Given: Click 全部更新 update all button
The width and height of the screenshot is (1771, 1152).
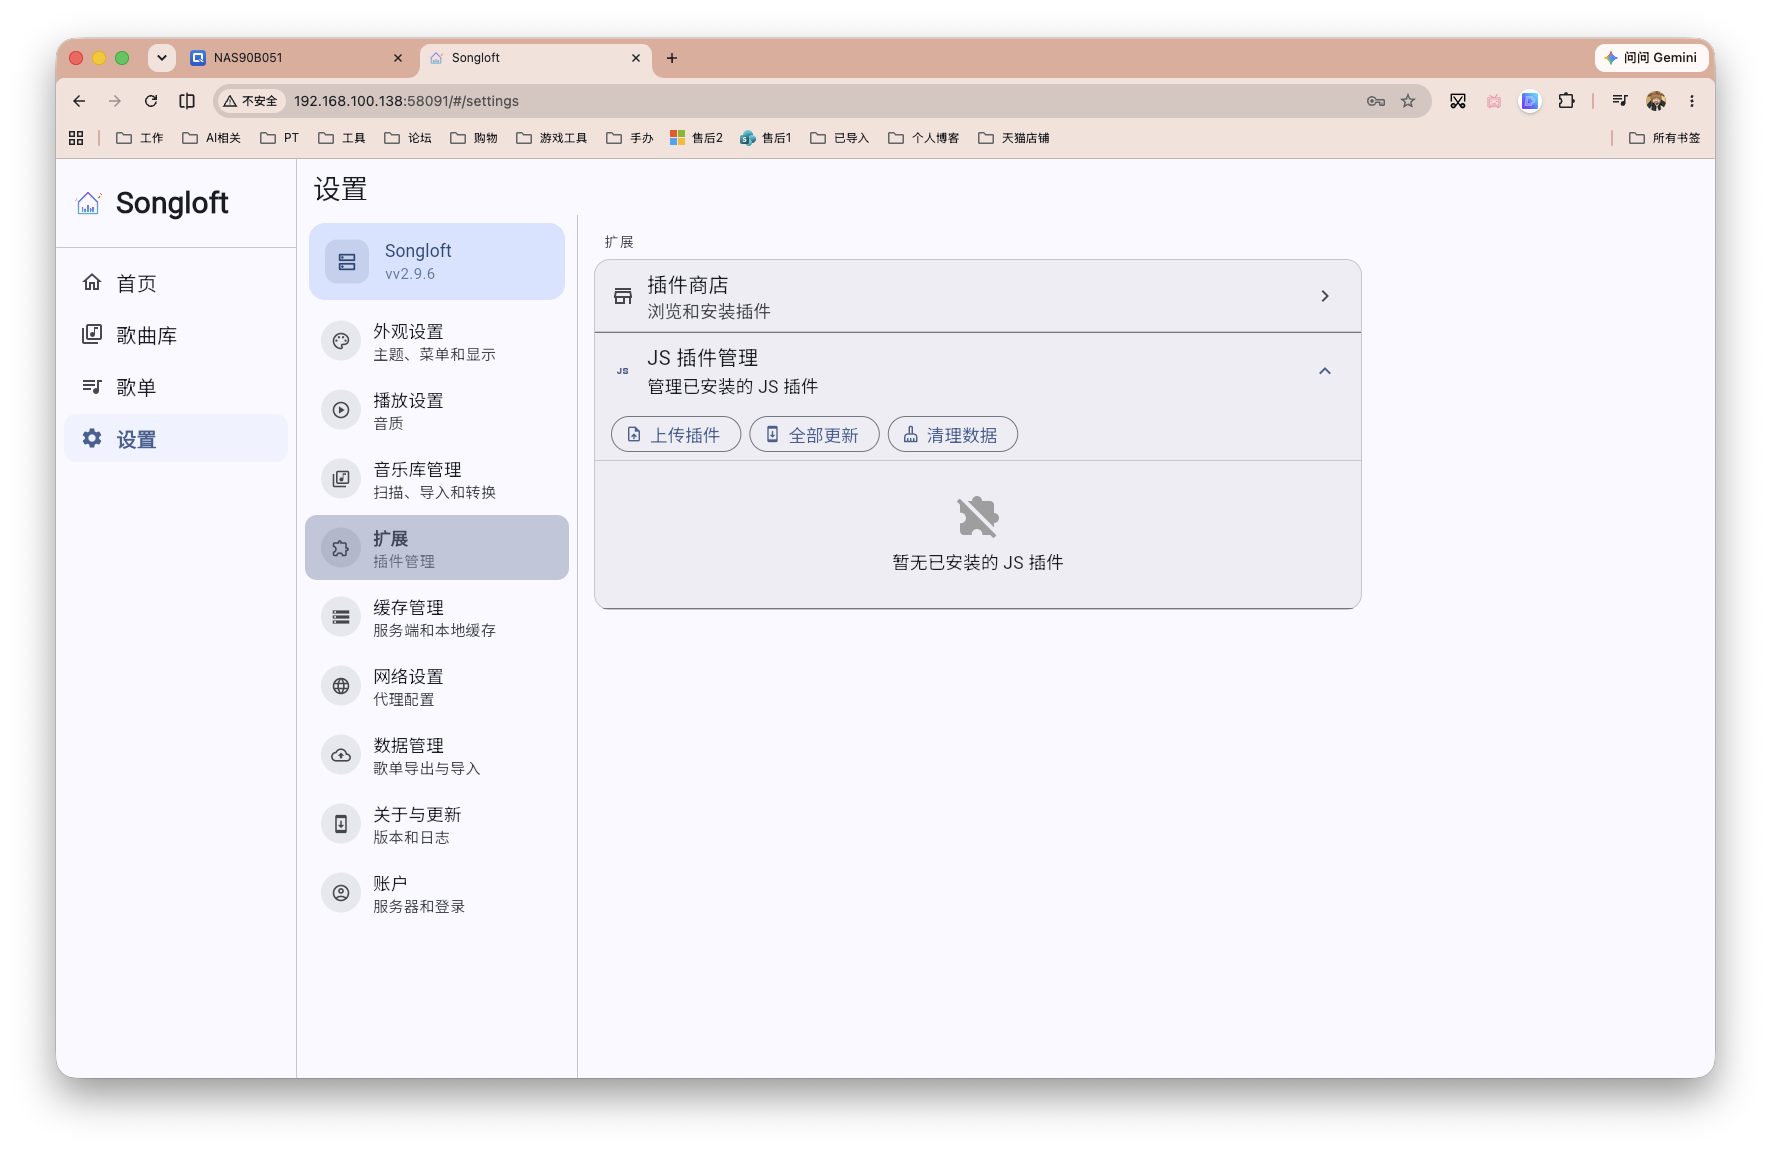Looking at the screenshot, I should tap(814, 435).
